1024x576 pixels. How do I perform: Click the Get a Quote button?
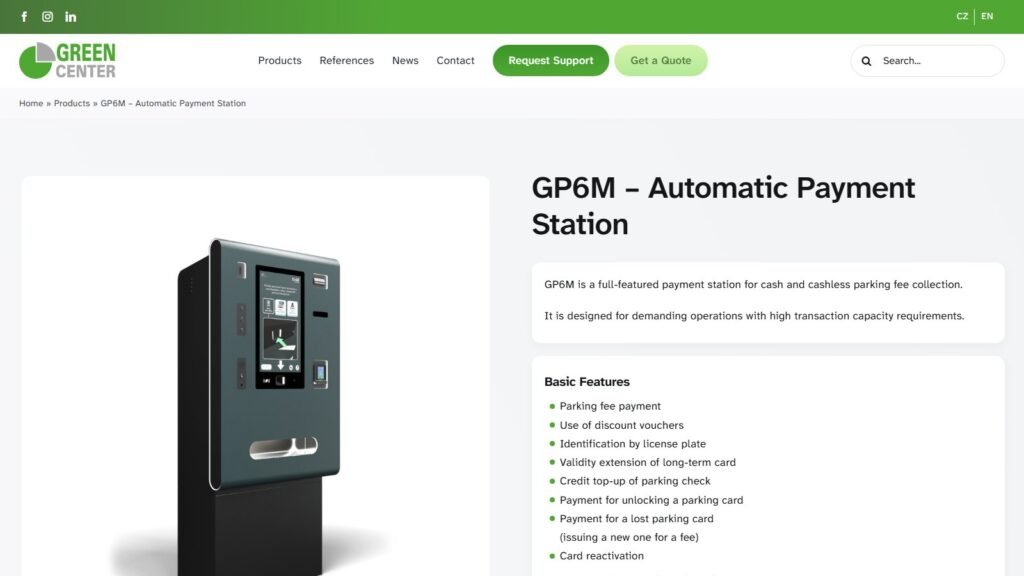(661, 60)
